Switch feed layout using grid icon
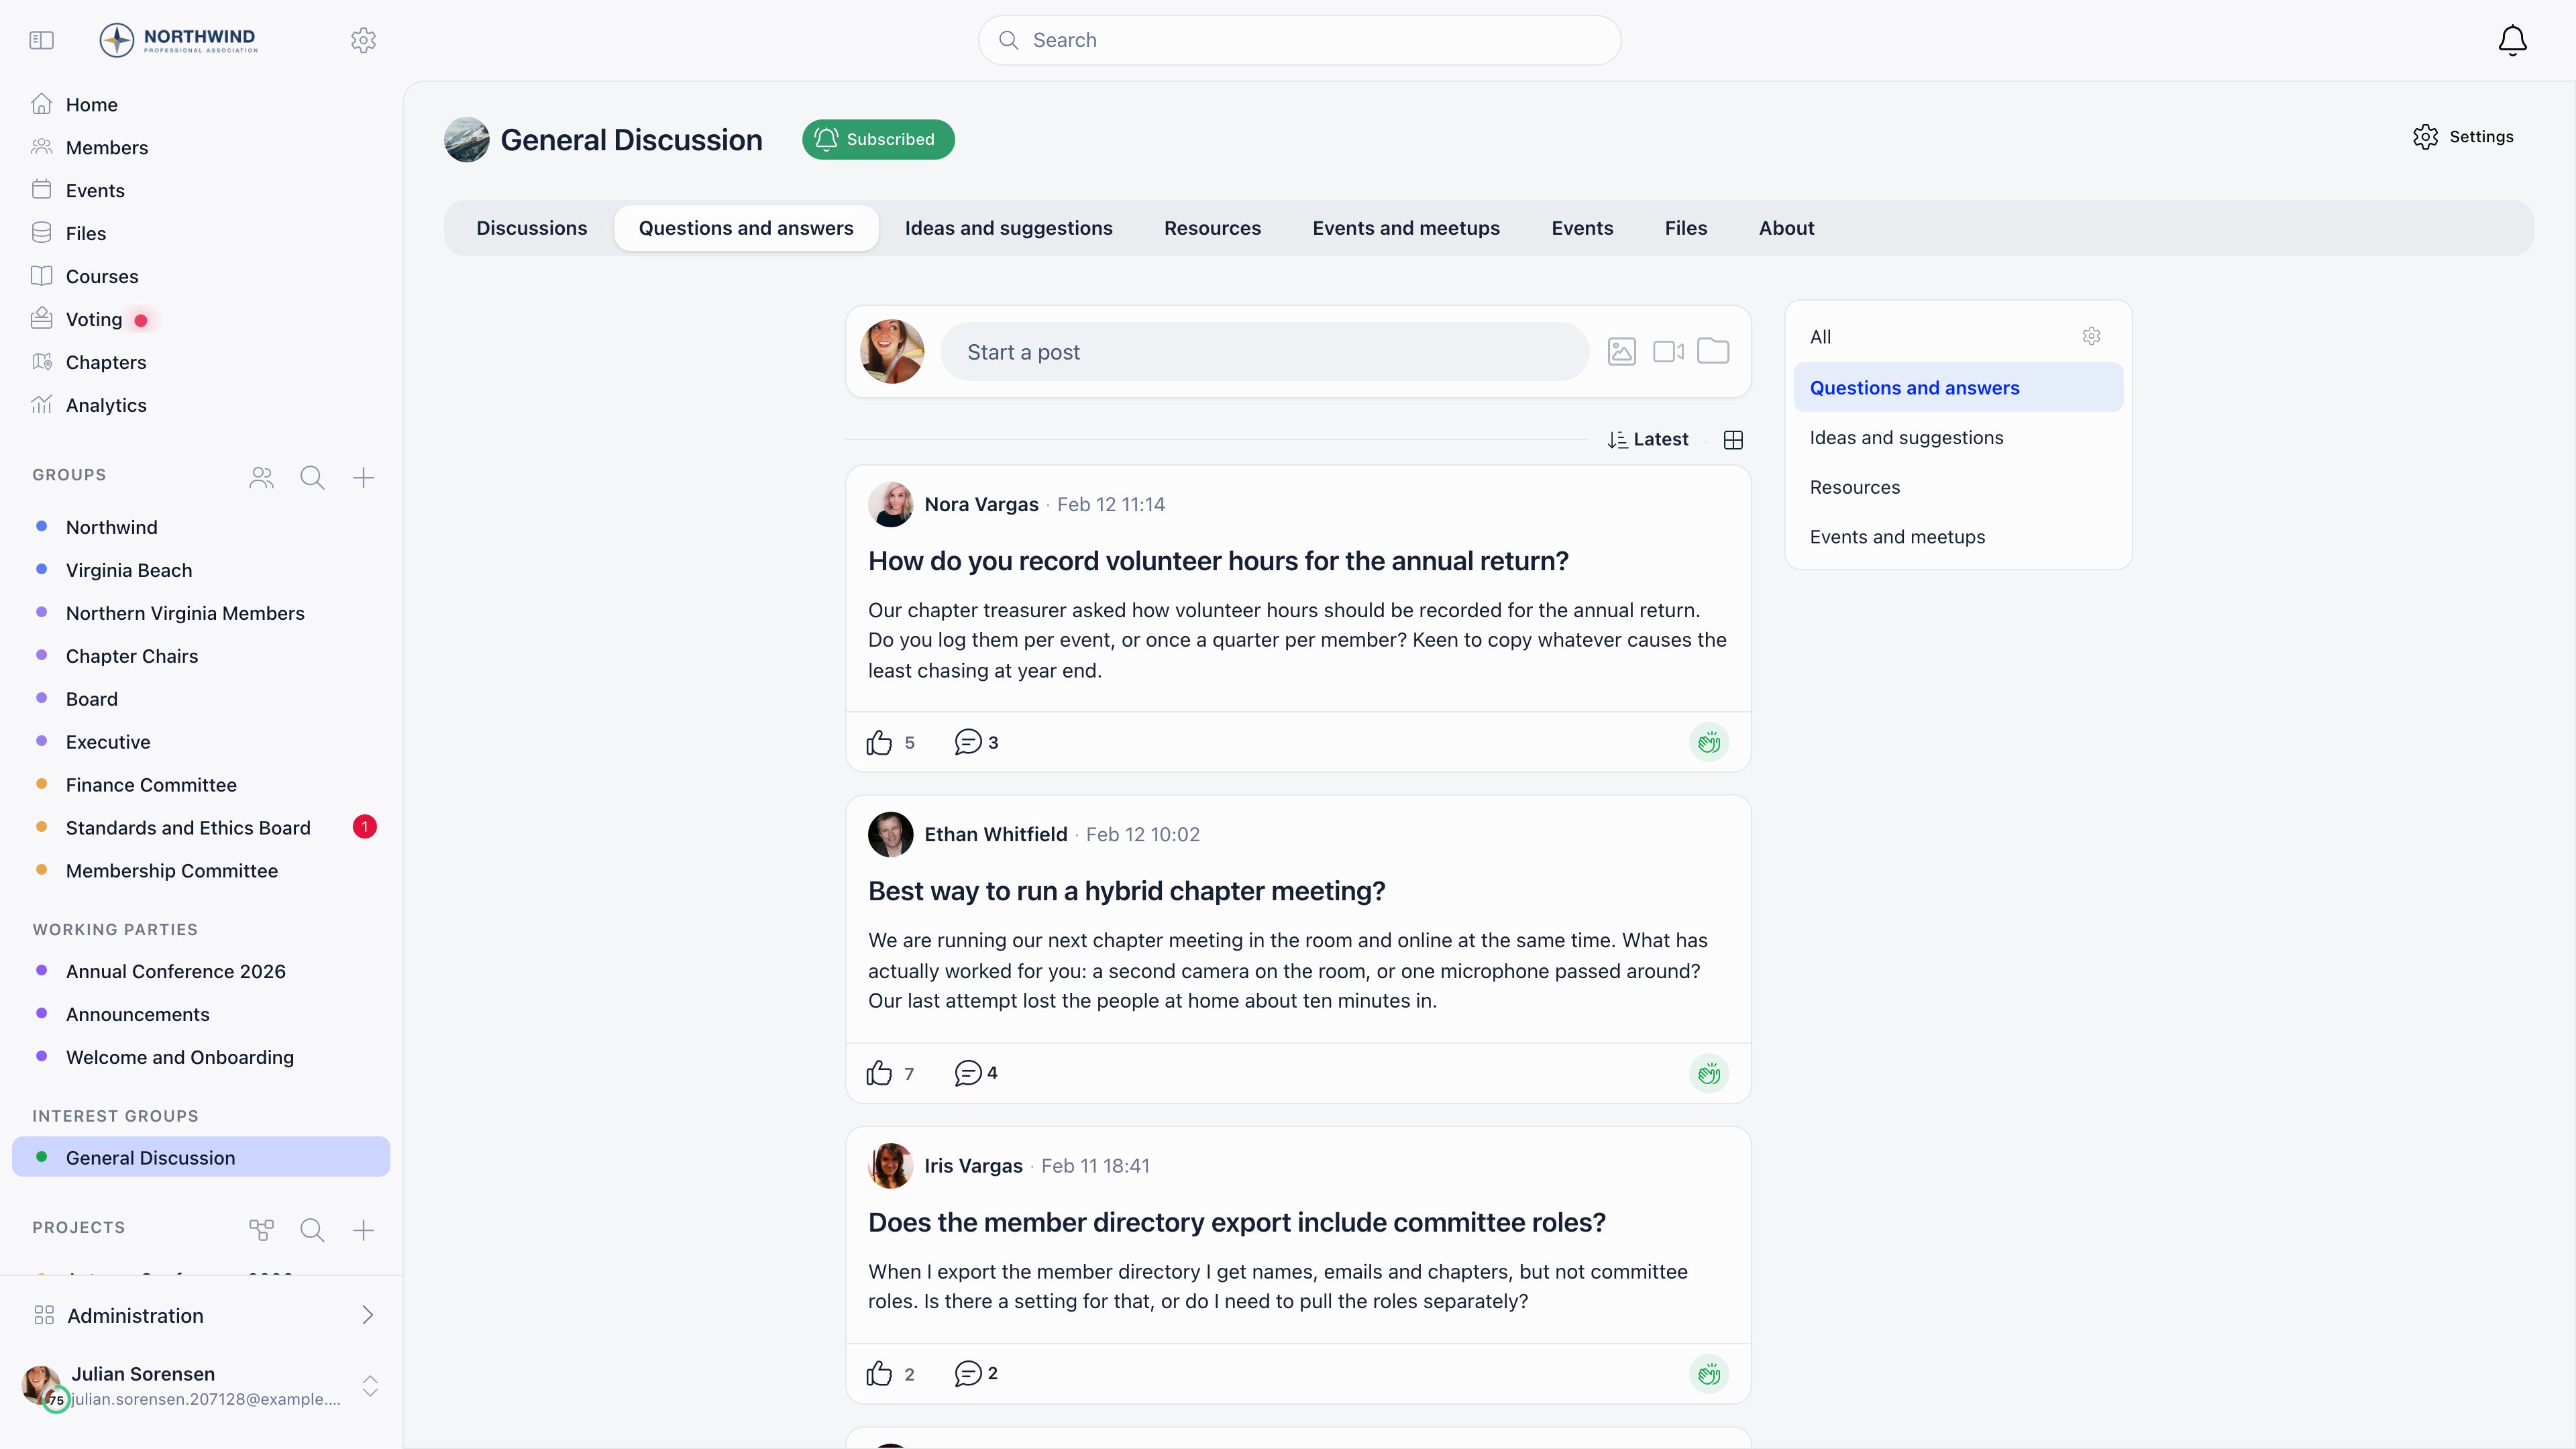The width and height of the screenshot is (2576, 1449). [1733, 440]
